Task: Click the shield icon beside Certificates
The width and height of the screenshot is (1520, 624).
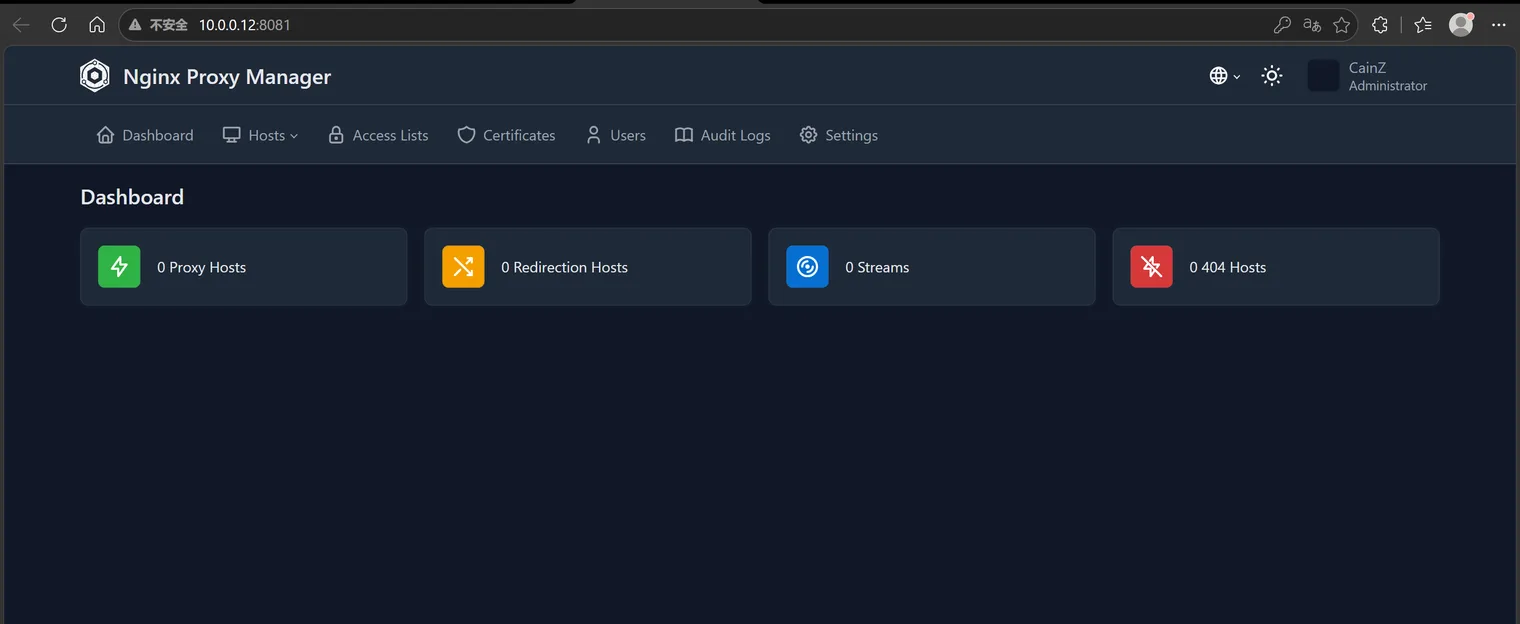Action: coord(466,135)
